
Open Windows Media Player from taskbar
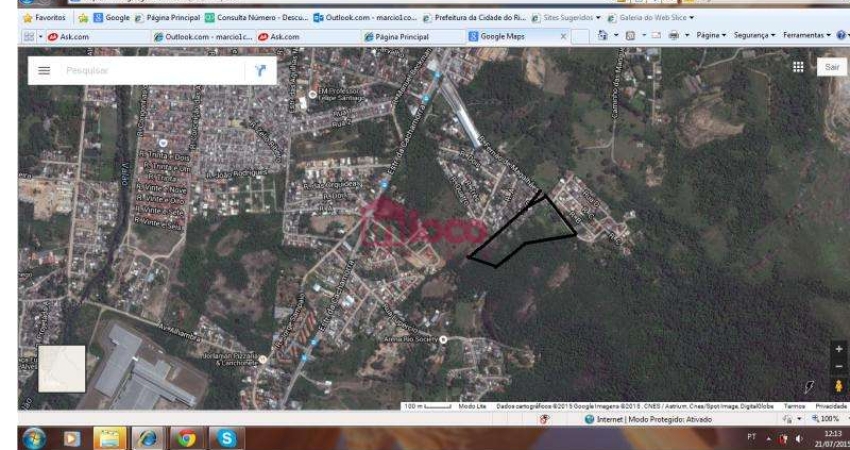[x=72, y=438]
